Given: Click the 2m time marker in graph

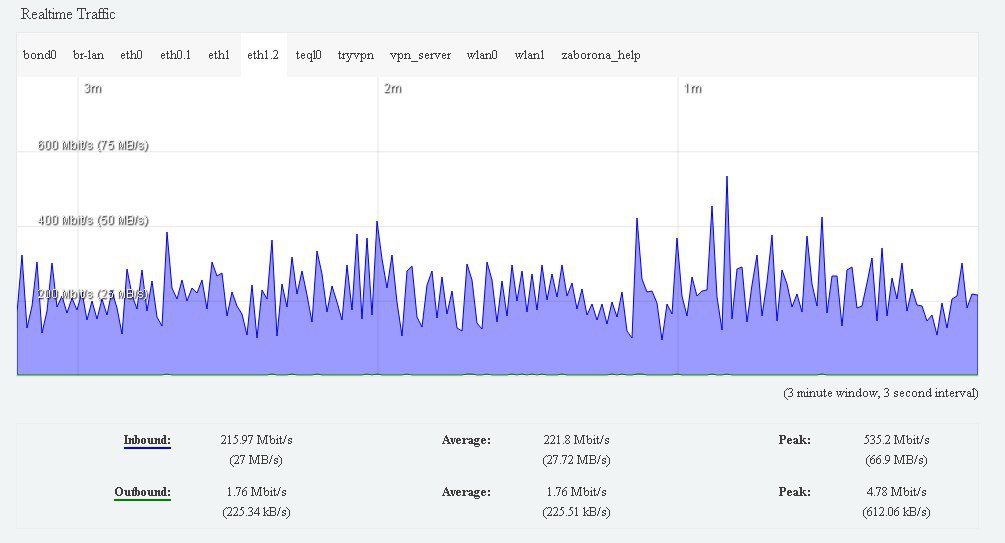Looking at the screenshot, I should pyautogui.click(x=393, y=88).
